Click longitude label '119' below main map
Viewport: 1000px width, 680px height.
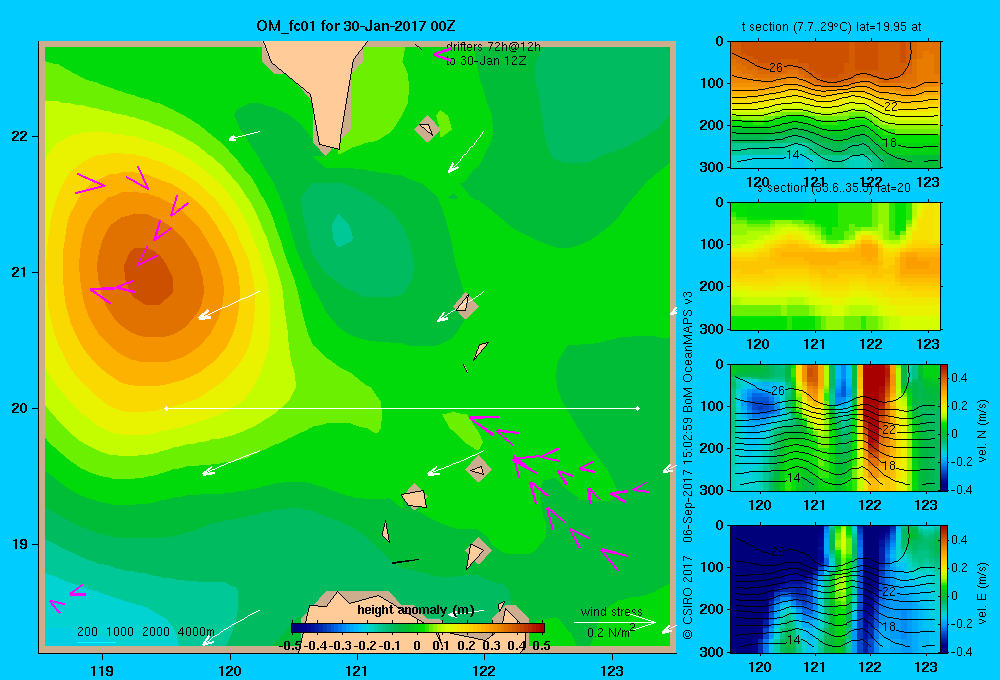(x=103, y=671)
